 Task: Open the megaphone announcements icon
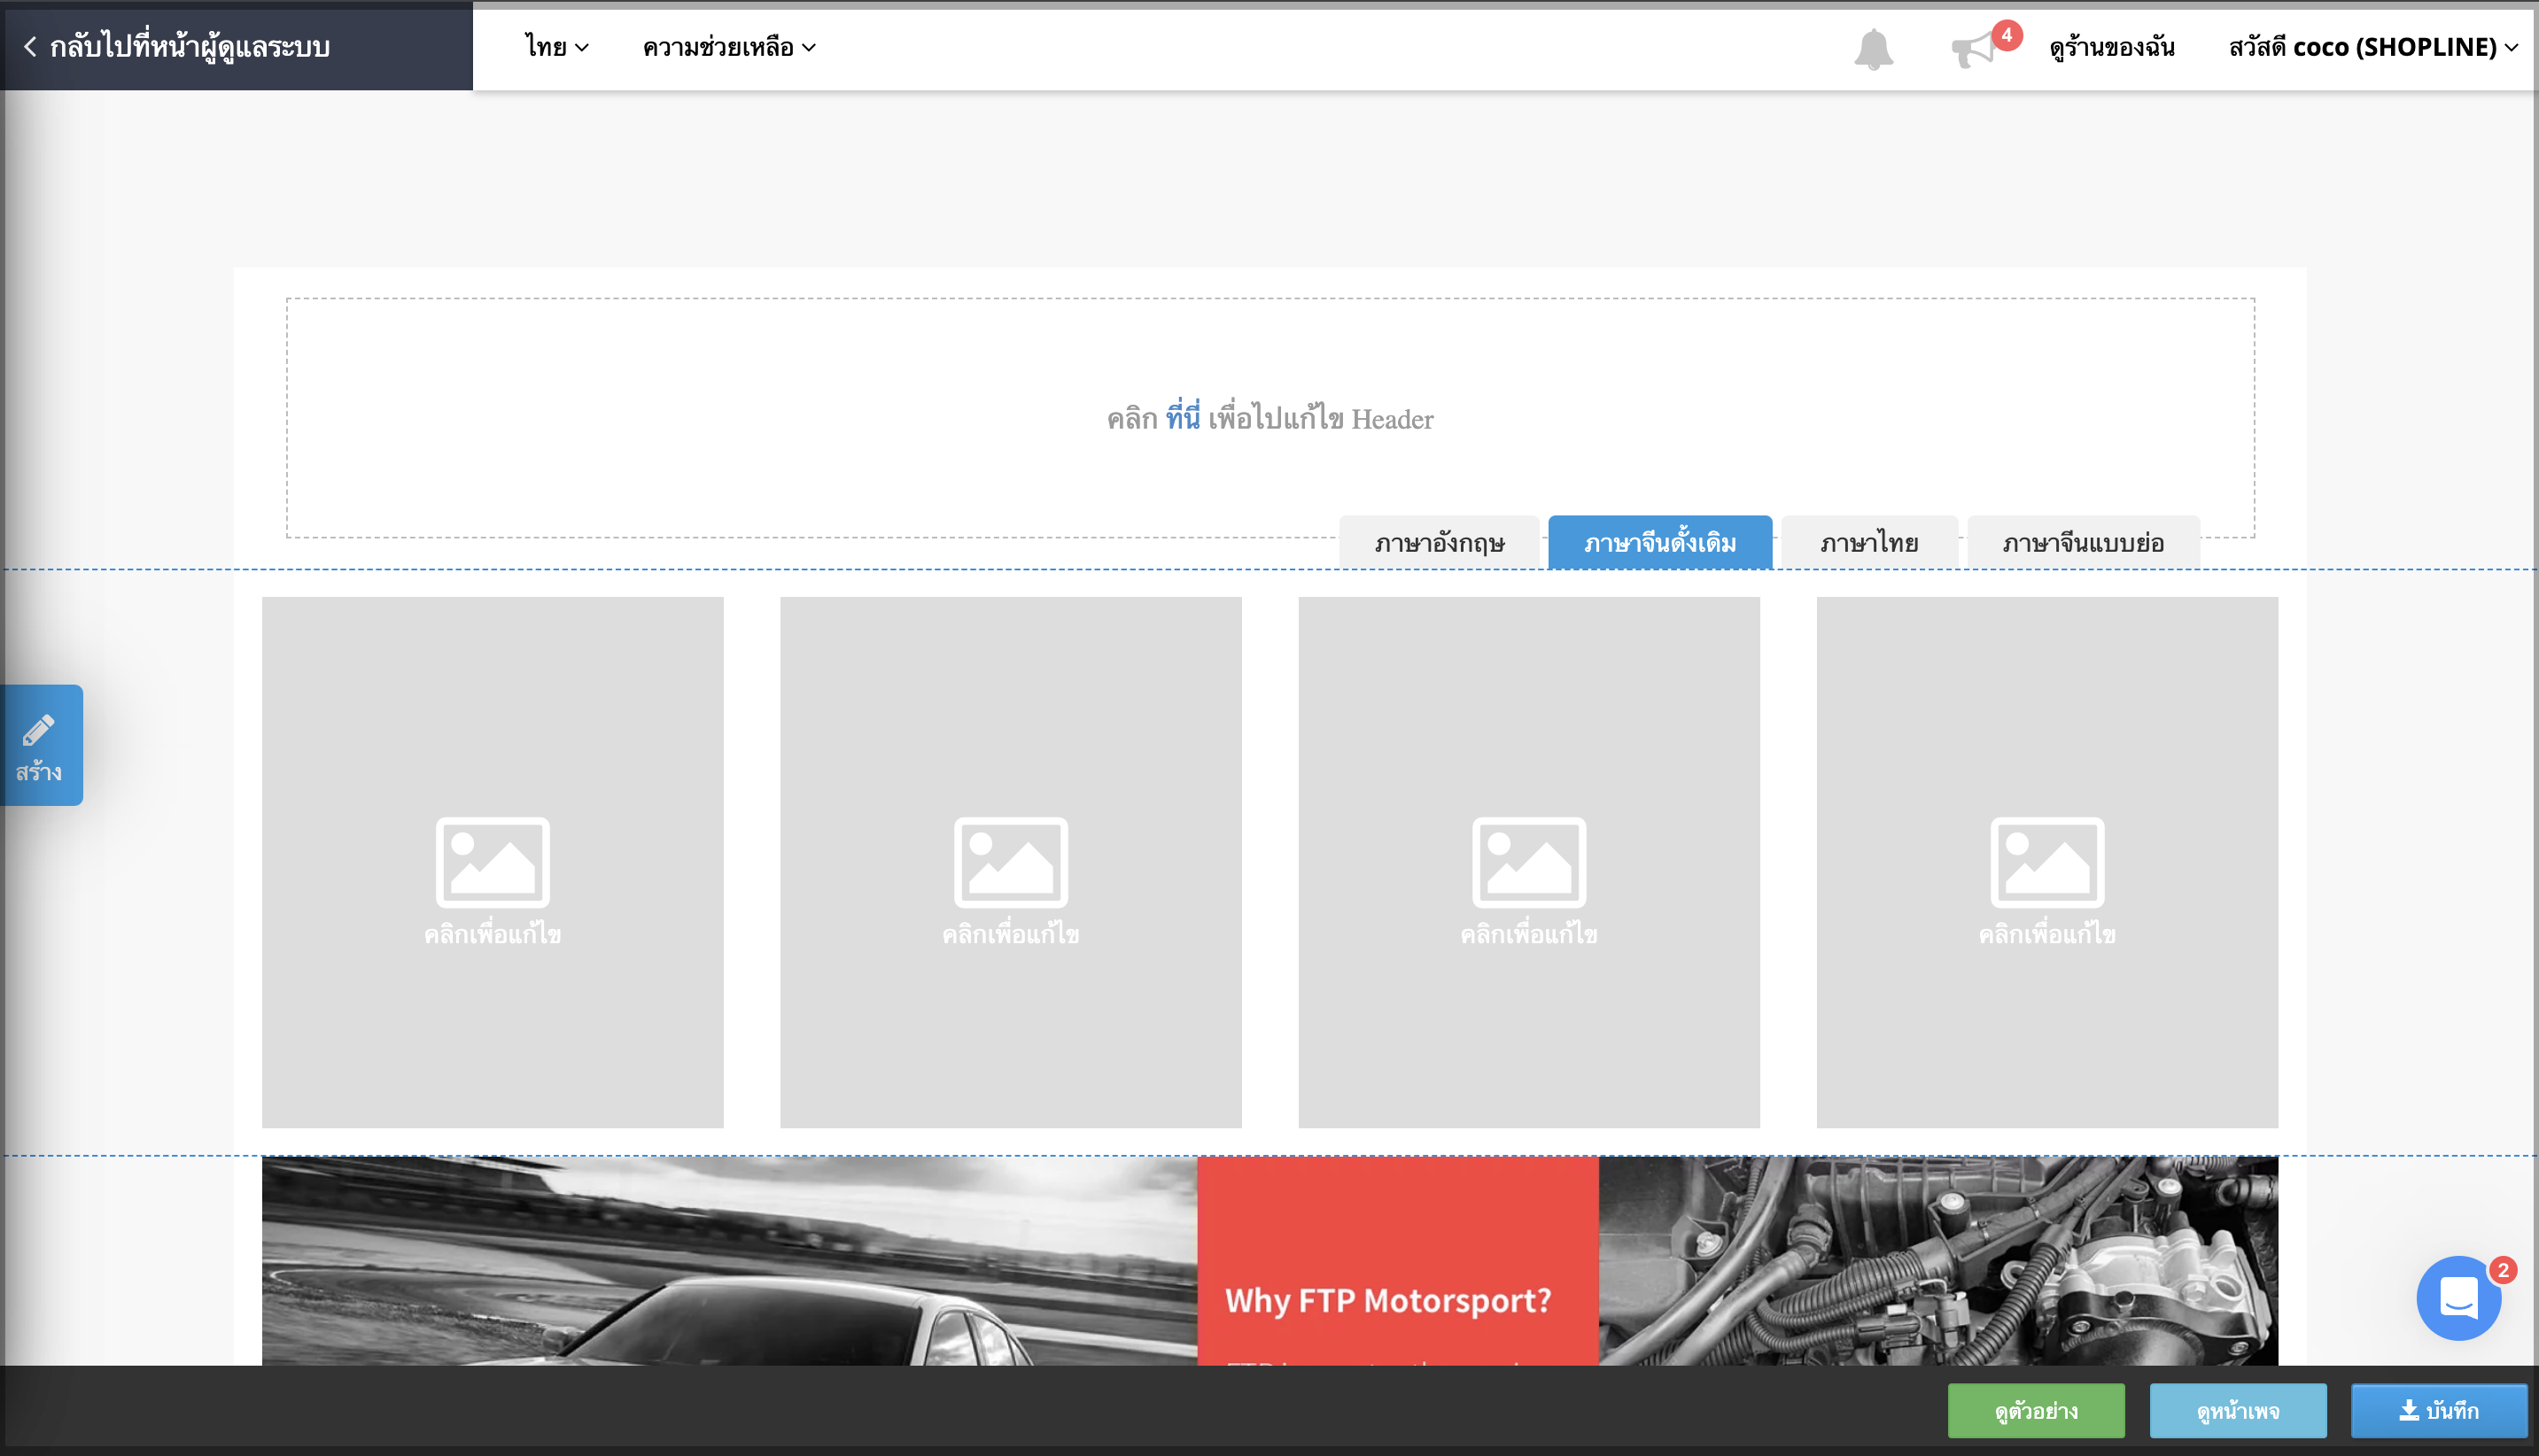[1973, 48]
